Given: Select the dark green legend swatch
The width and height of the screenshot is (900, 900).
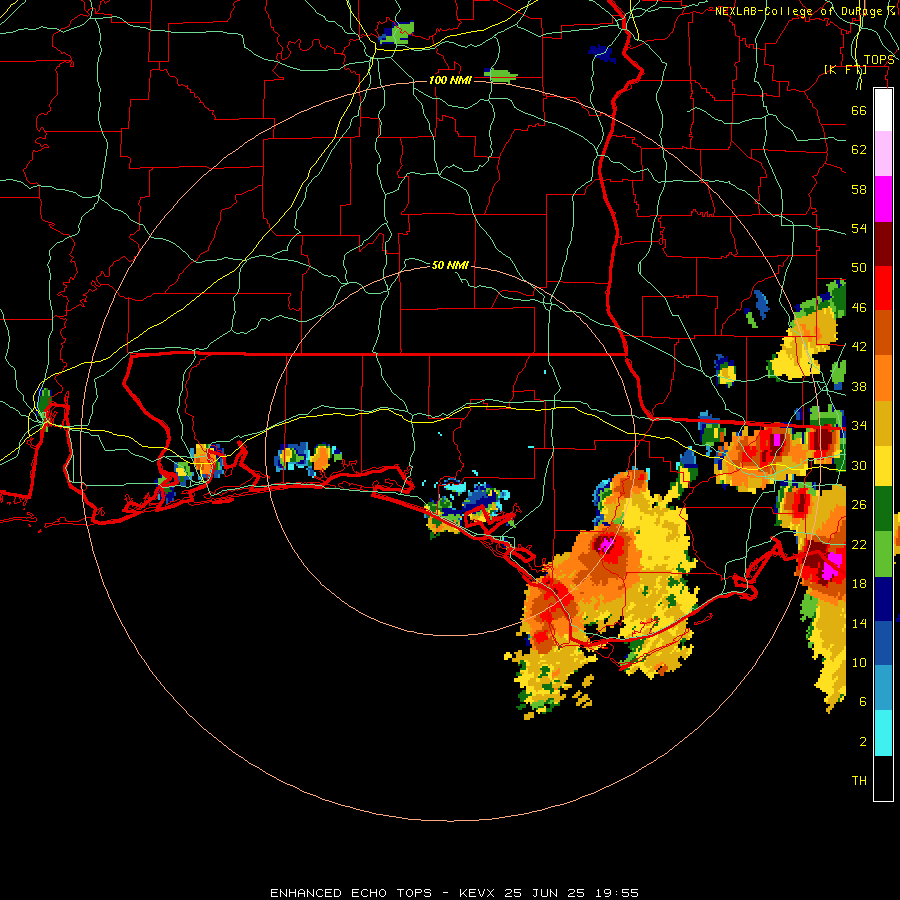Looking at the screenshot, I should 883,509.
